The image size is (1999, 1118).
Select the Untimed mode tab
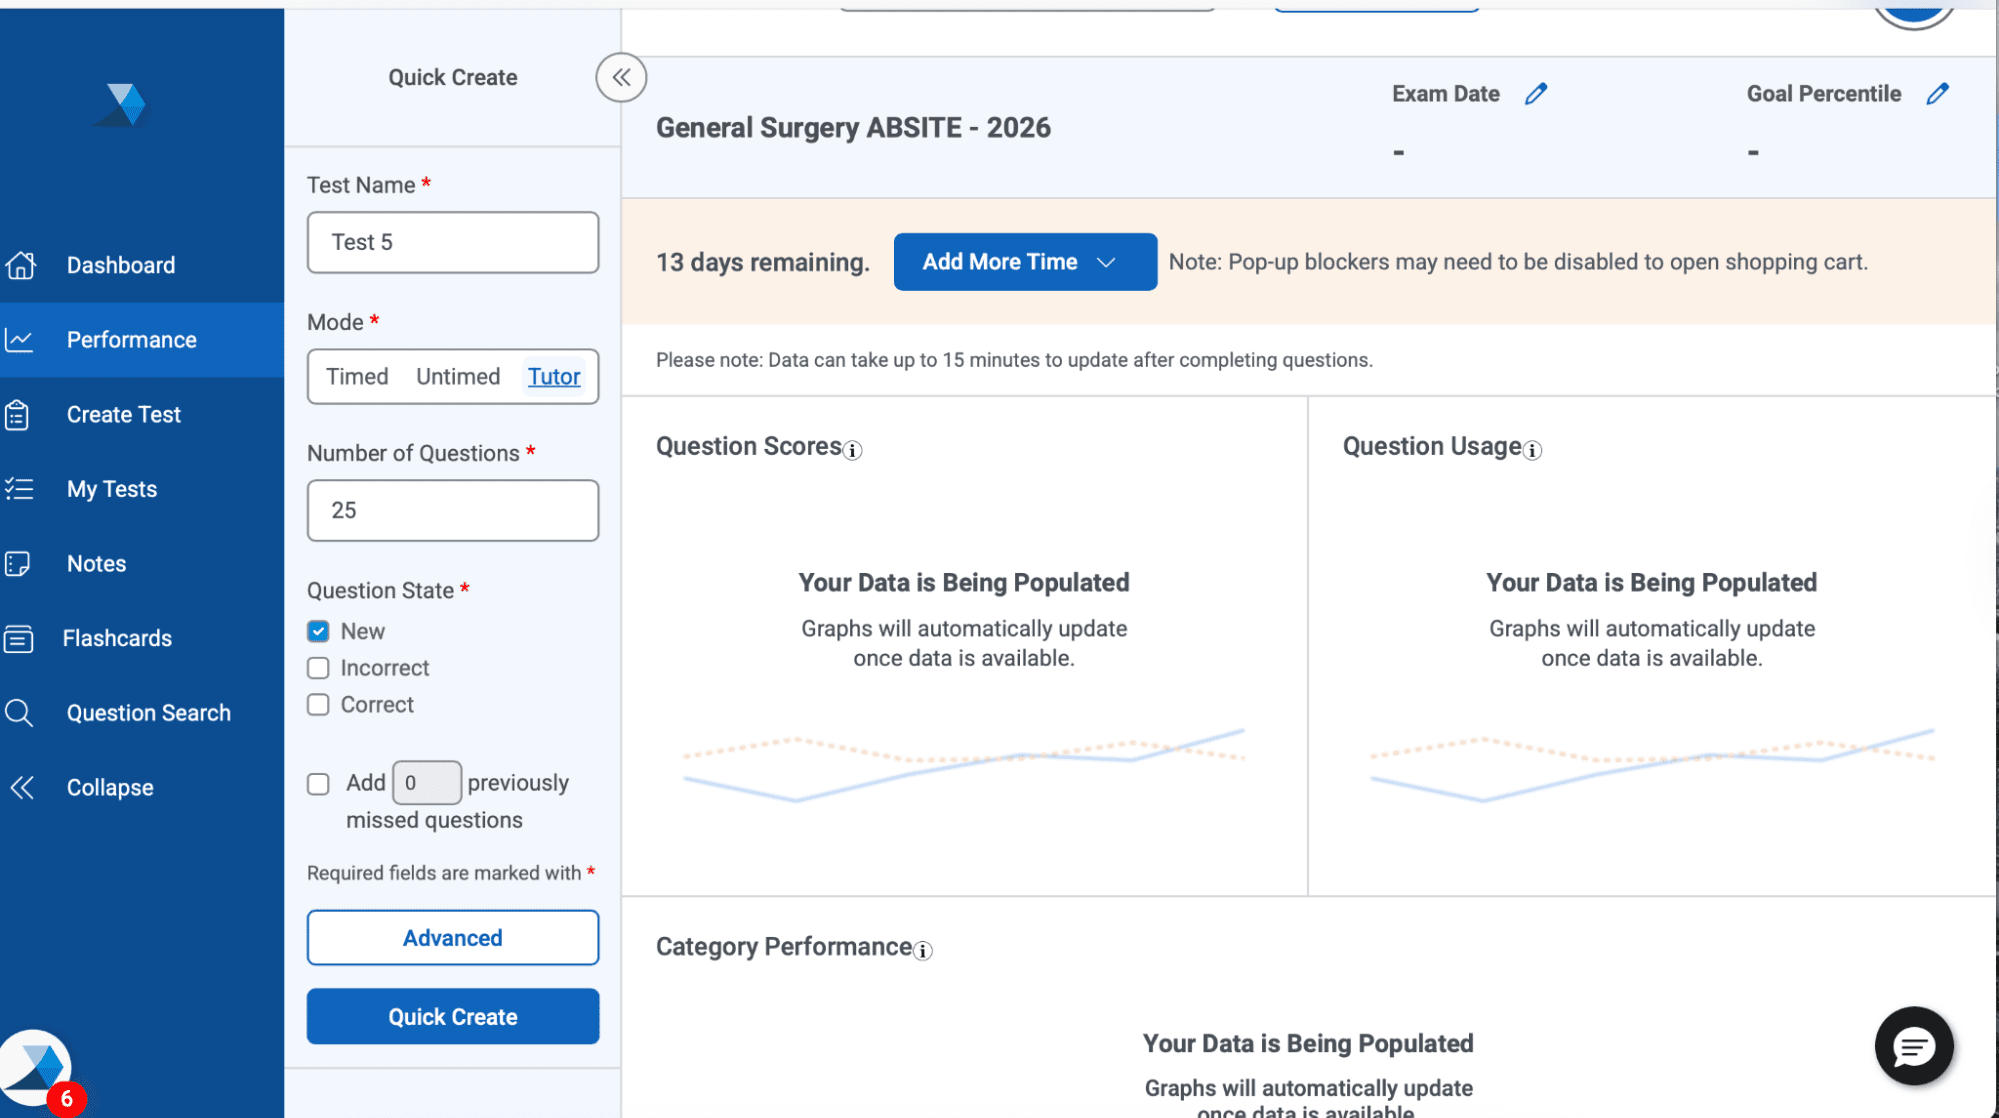pos(458,376)
